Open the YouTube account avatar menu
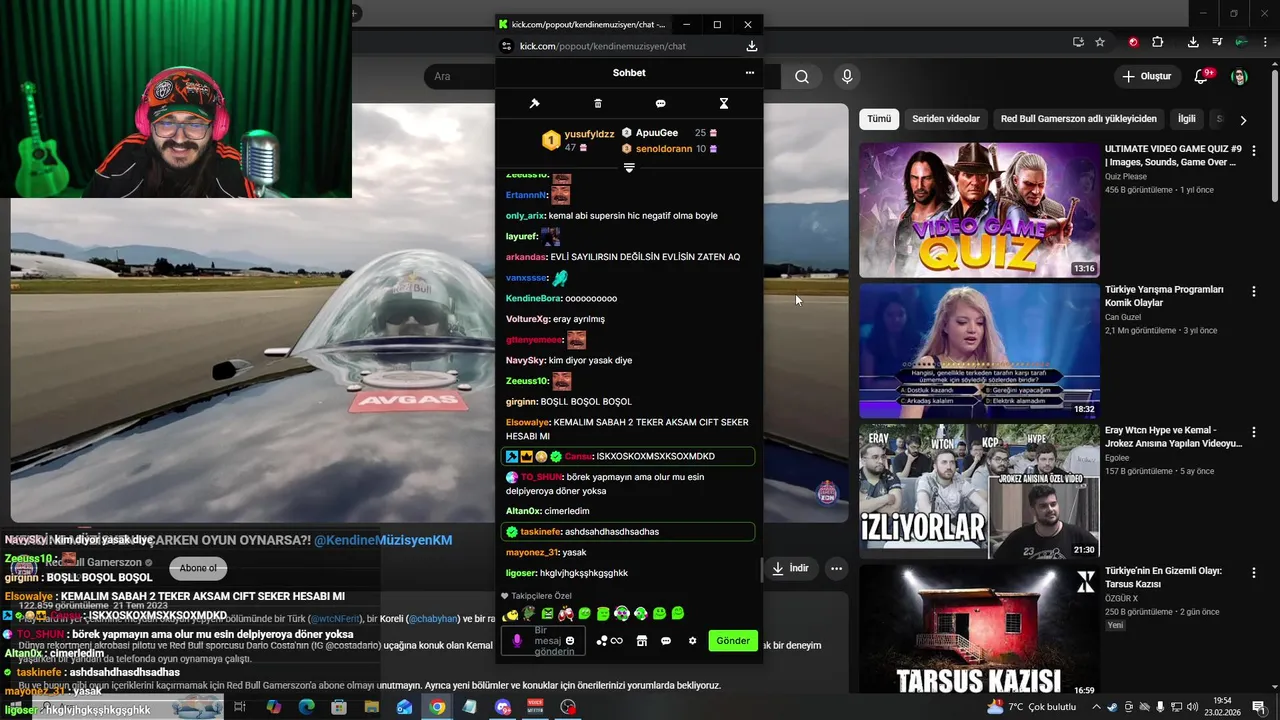This screenshot has width=1280, height=720. [1239, 77]
